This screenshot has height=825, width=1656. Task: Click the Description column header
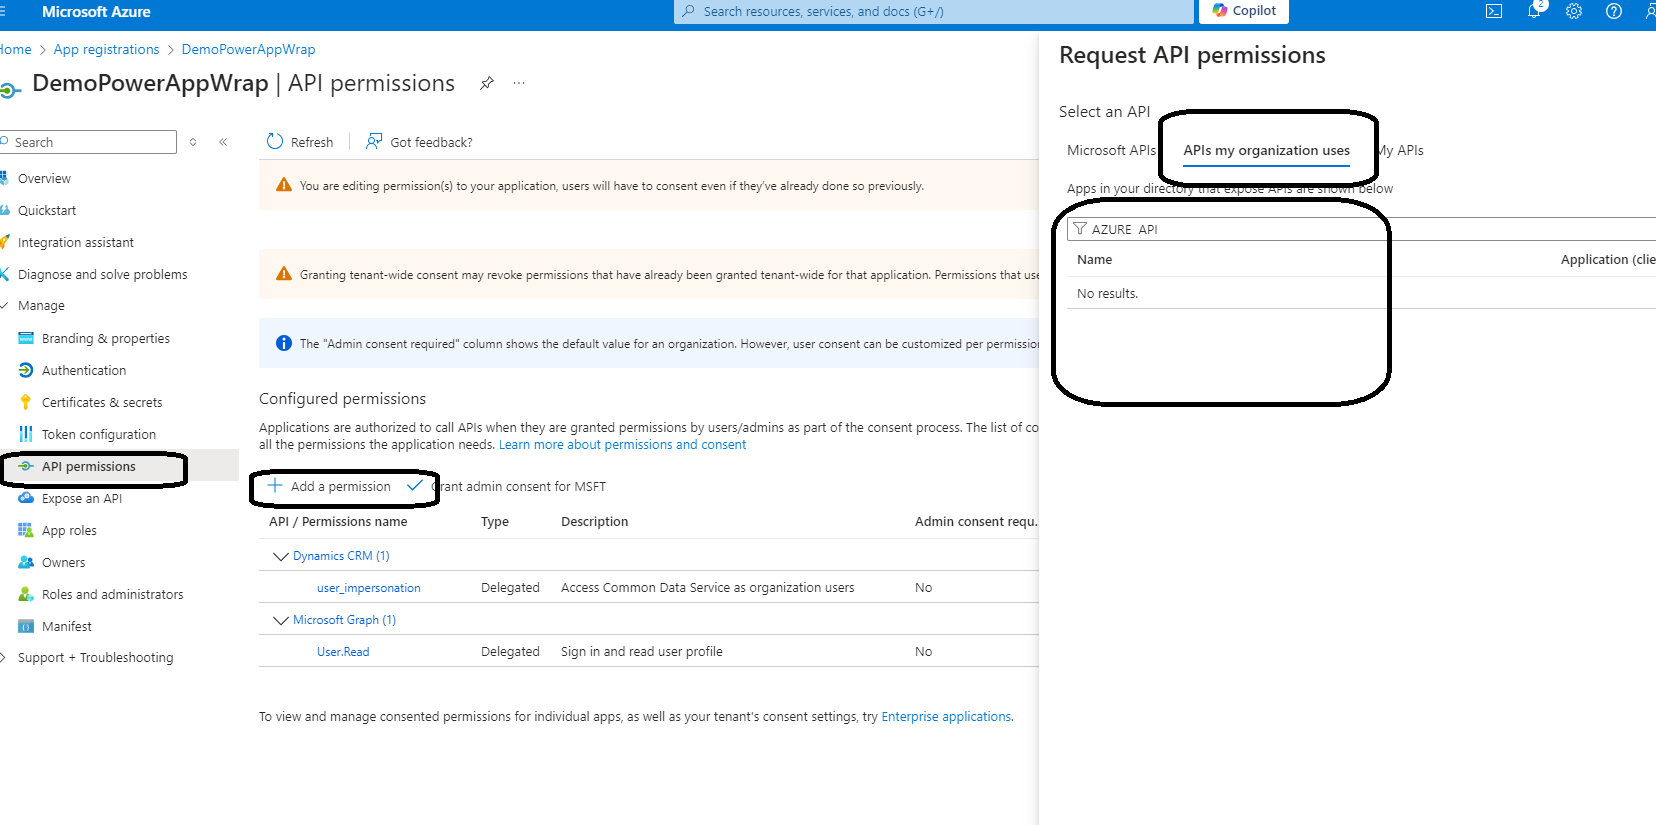coord(594,522)
